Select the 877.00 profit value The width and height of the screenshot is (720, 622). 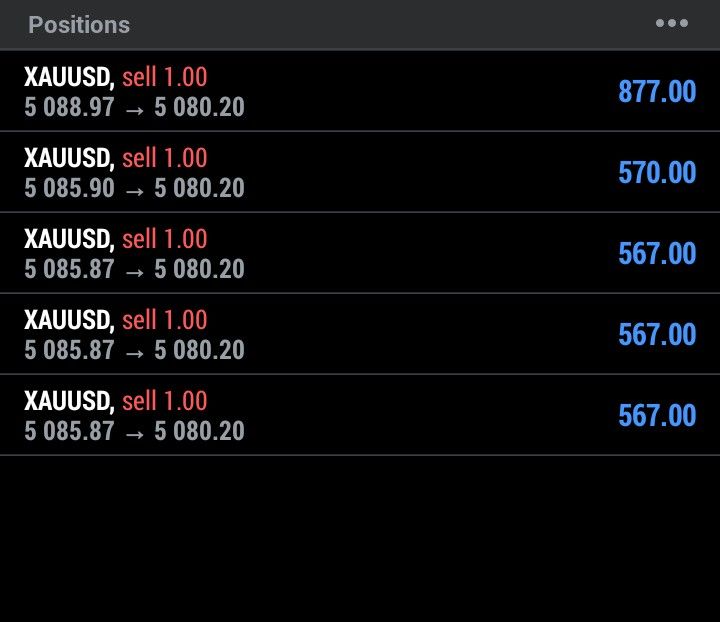656,92
